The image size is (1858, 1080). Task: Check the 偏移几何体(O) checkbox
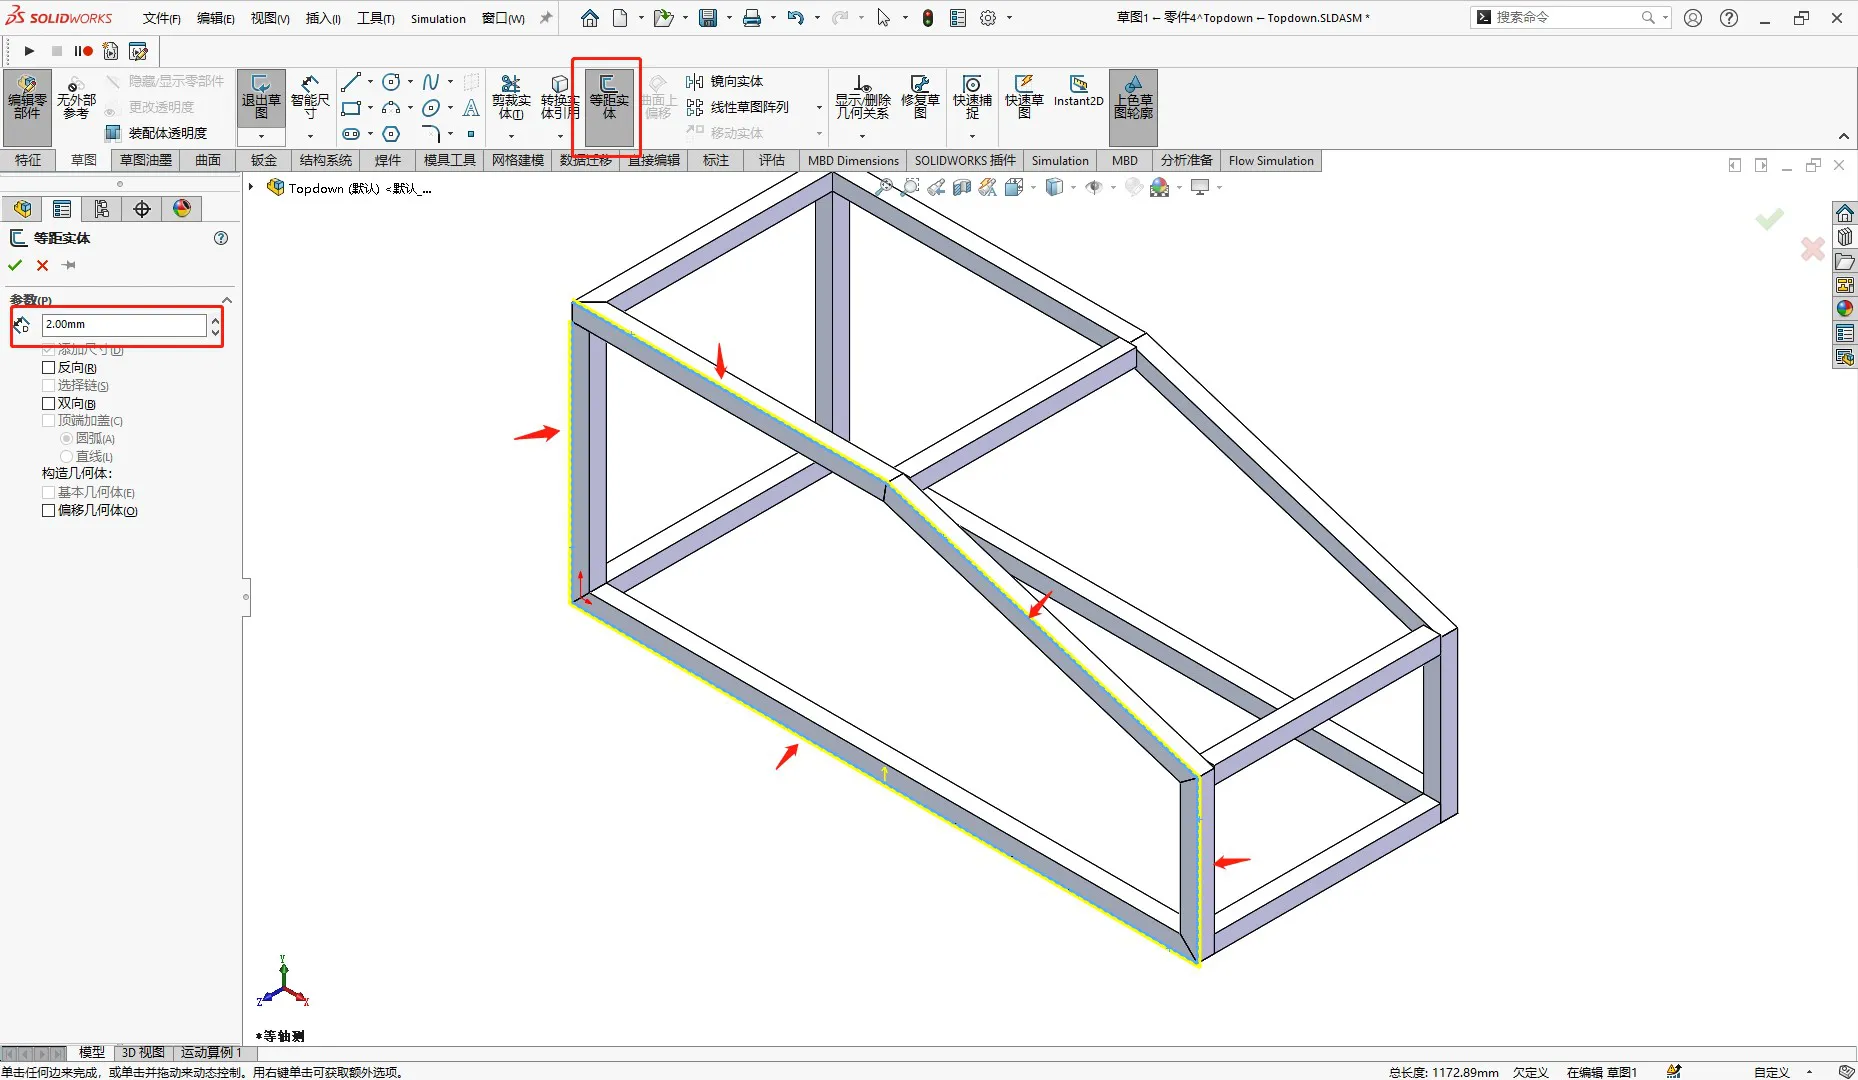click(48, 511)
